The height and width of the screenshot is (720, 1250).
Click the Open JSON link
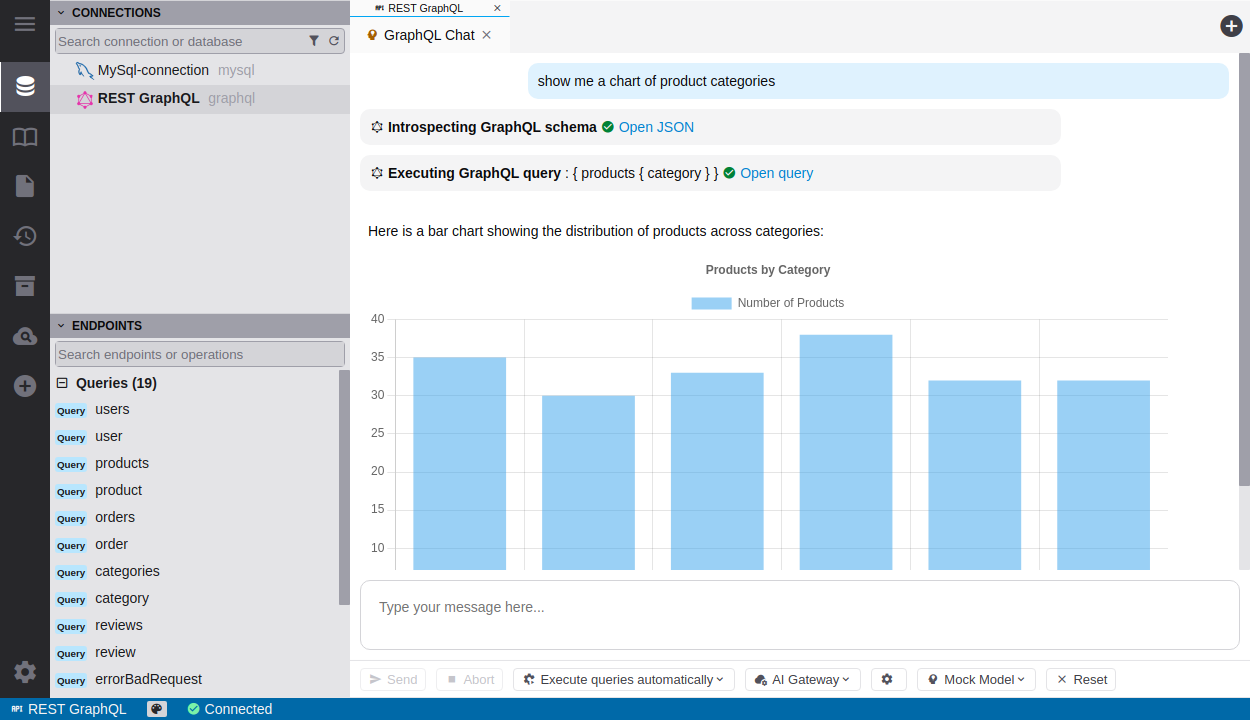click(656, 127)
